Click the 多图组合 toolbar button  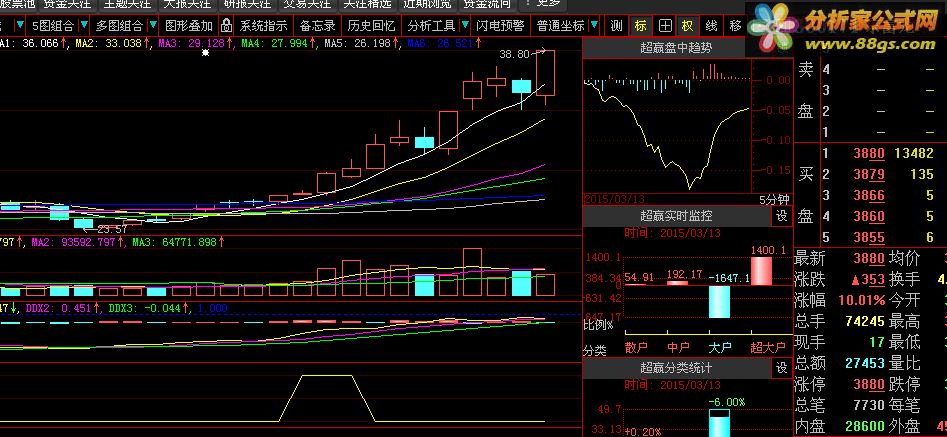[119, 26]
